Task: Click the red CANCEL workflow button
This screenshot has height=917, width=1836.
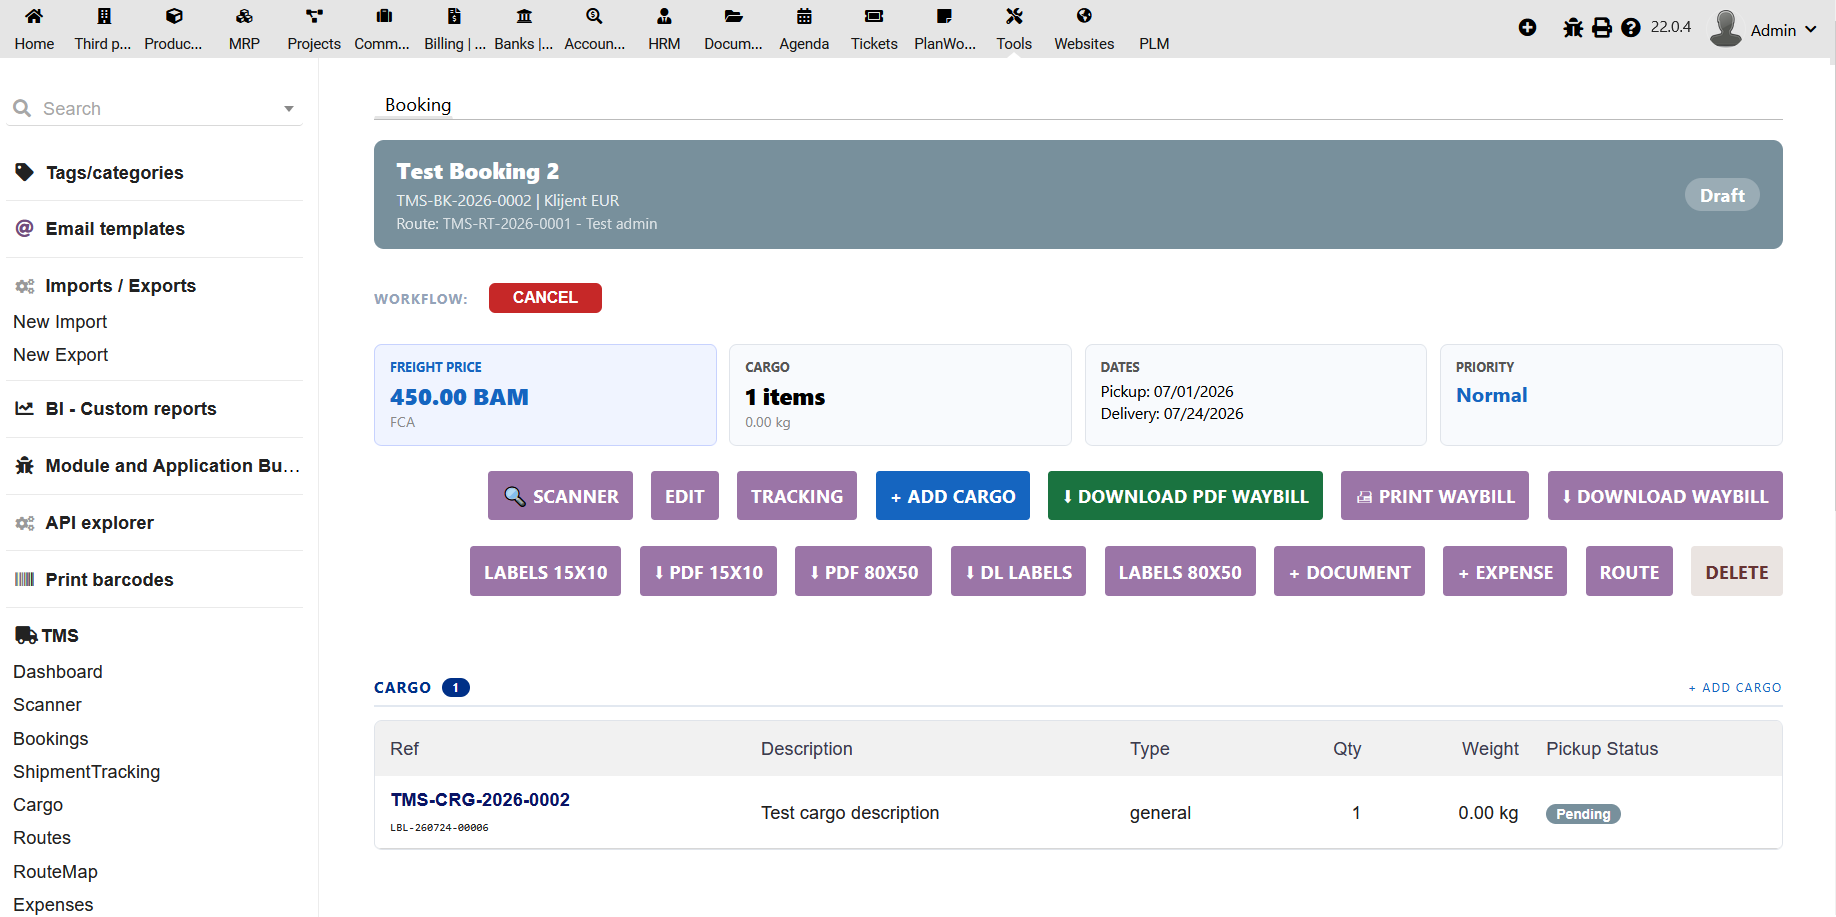Action: pos(545,298)
